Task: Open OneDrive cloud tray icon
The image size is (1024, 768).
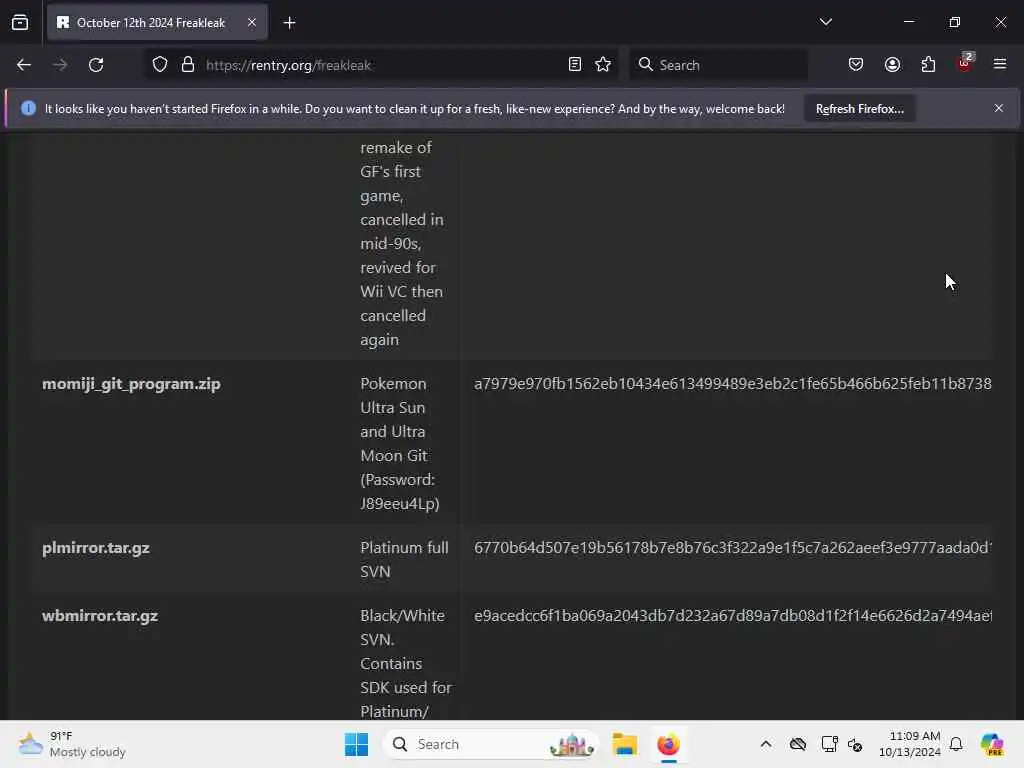Action: [x=797, y=744]
